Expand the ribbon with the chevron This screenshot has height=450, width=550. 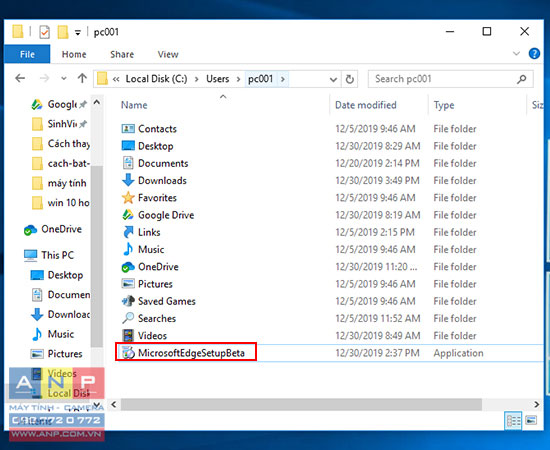[x=516, y=54]
